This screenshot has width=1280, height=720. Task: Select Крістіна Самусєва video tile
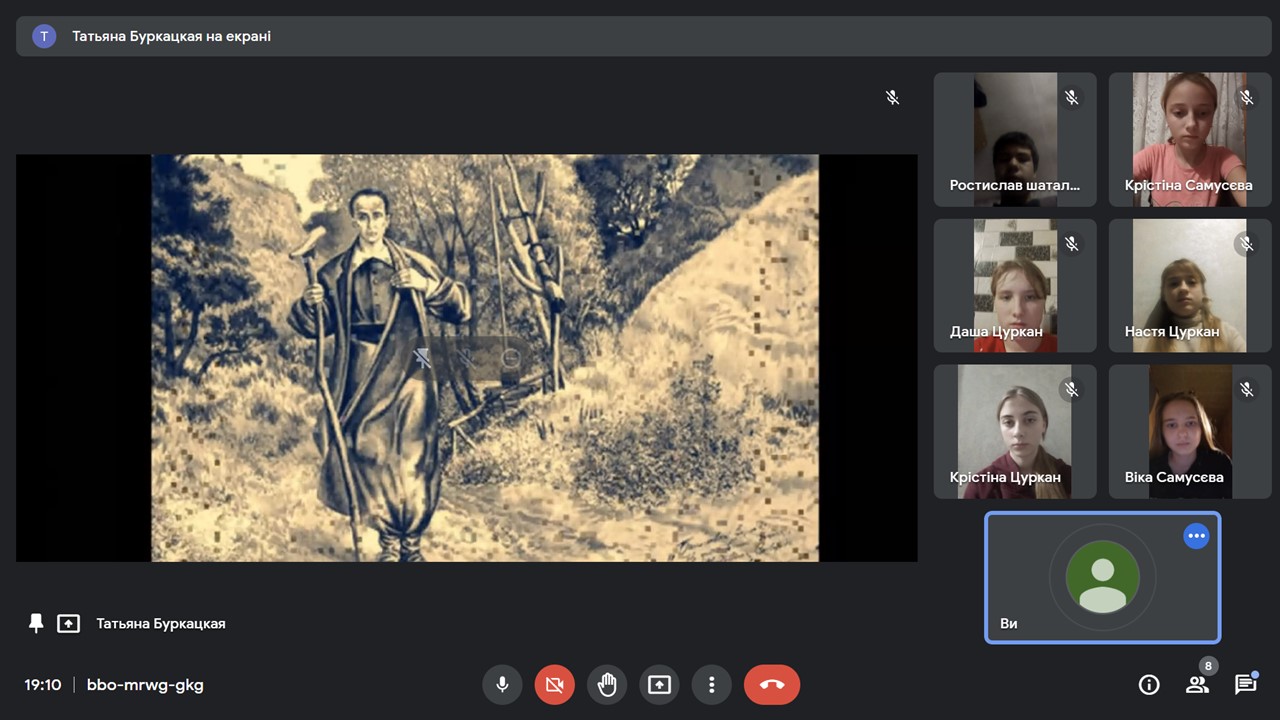(1190, 140)
